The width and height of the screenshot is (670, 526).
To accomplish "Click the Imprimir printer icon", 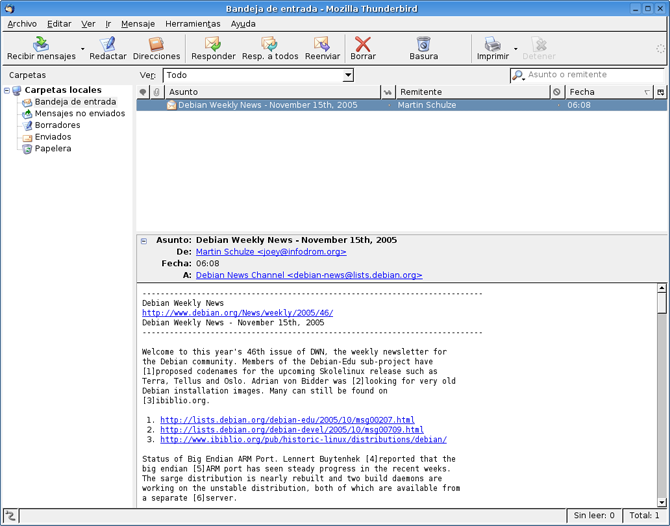I will pyautogui.click(x=492, y=44).
